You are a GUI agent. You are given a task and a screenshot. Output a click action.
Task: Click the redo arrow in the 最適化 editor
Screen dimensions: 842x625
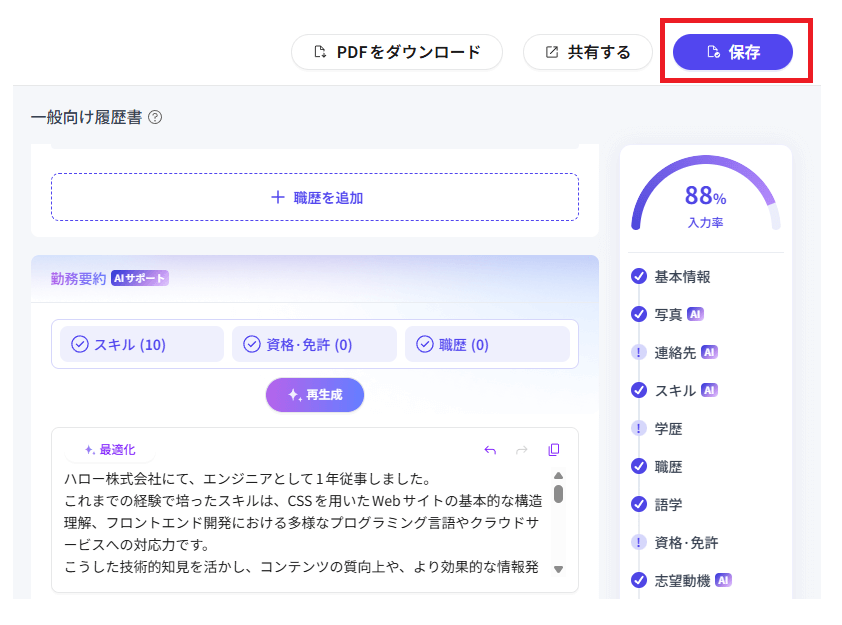pos(519,451)
